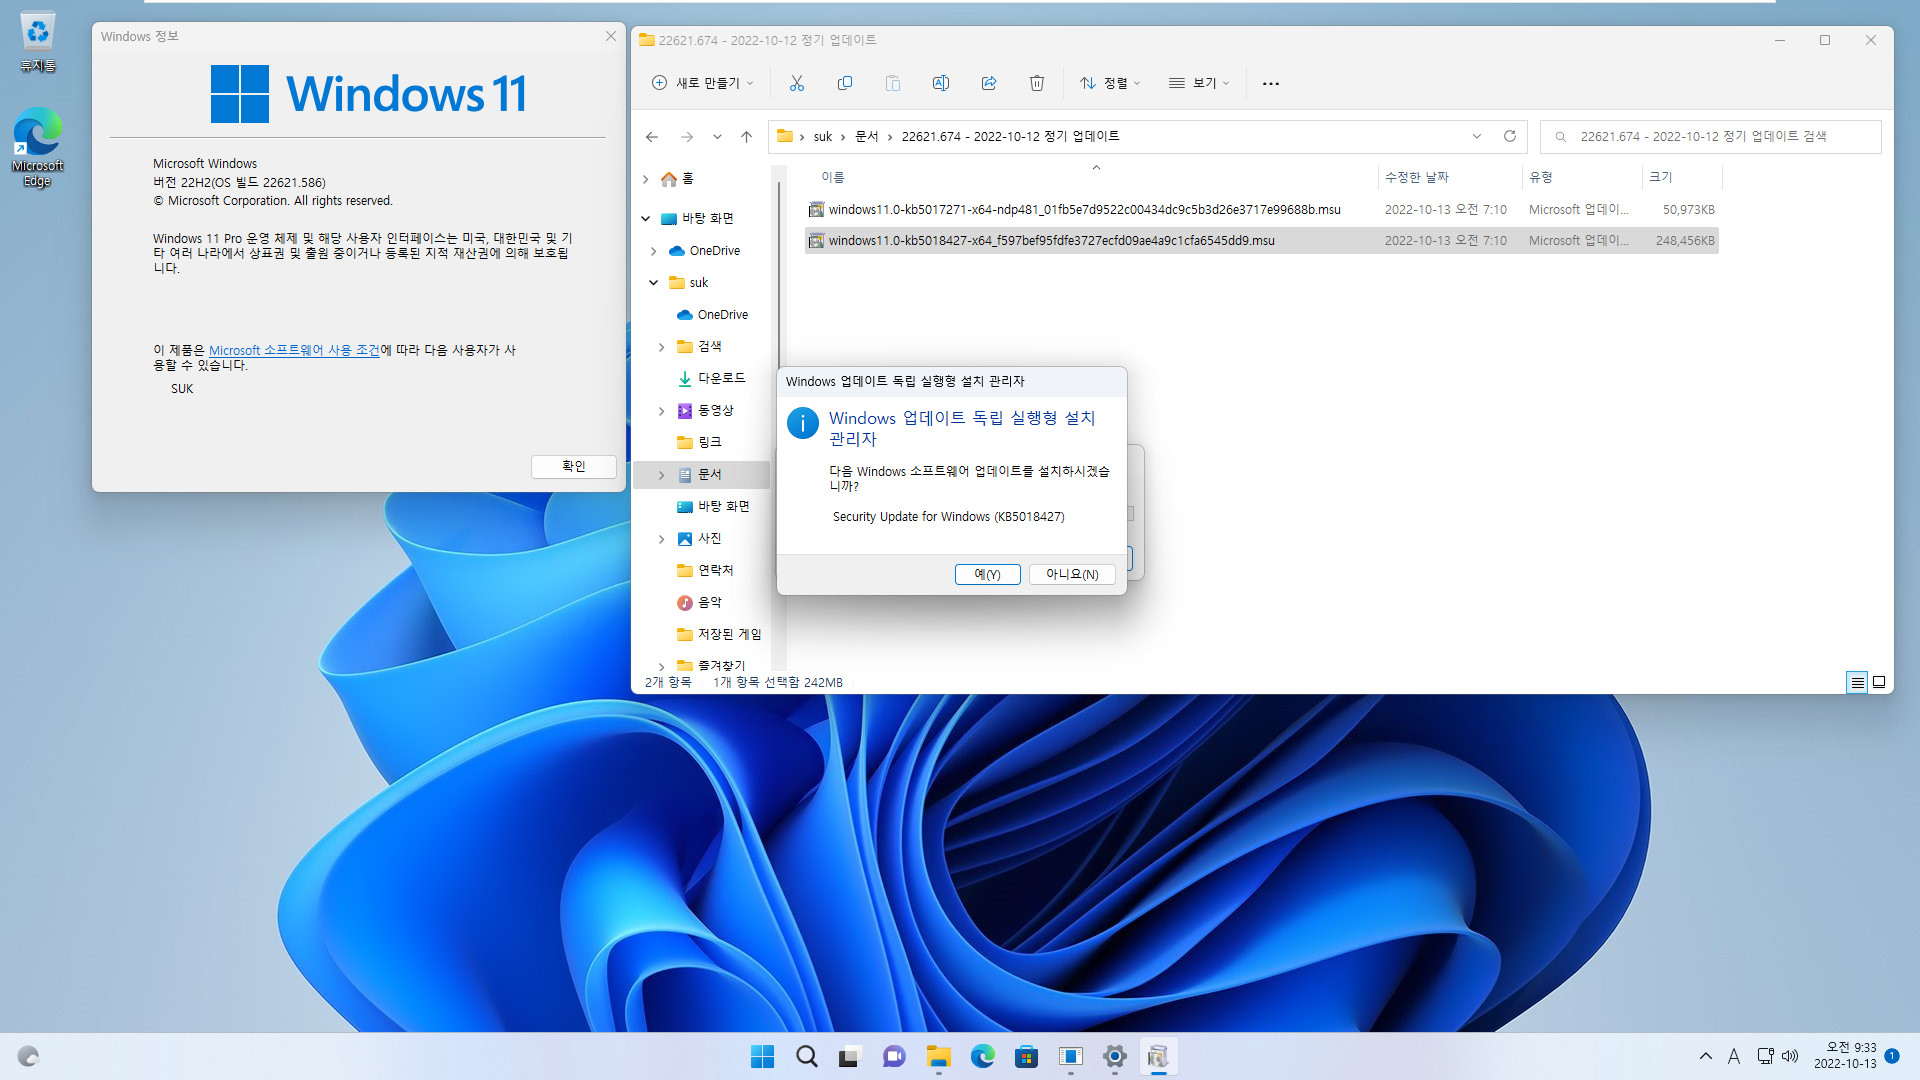Click the update installer icon on taskbar
Screen dimensions: 1920x1080
tap(1158, 1056)
